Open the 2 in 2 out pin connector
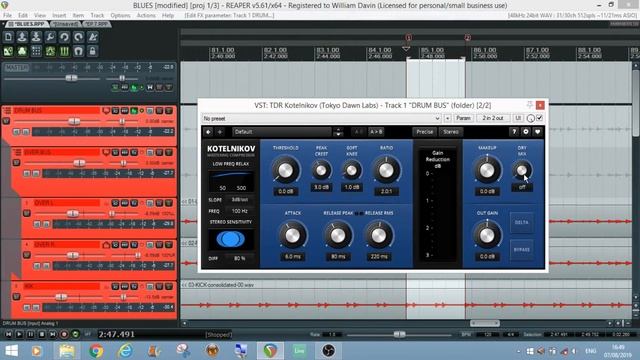The height and width of the screenshot is (360, 640). [493, 118]
